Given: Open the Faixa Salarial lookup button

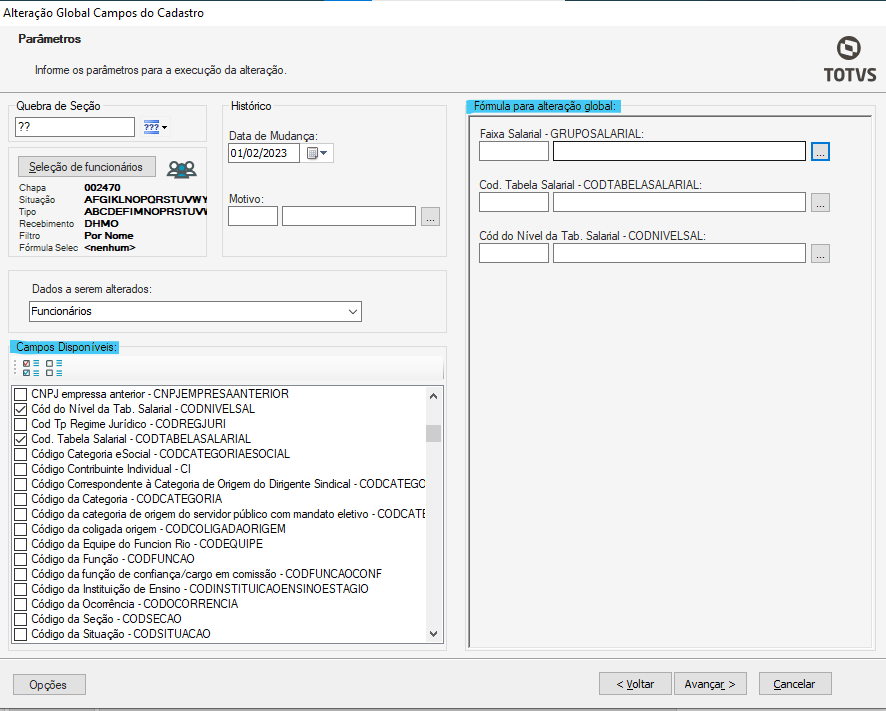Looking at the screenshot, I should (820, 152).
